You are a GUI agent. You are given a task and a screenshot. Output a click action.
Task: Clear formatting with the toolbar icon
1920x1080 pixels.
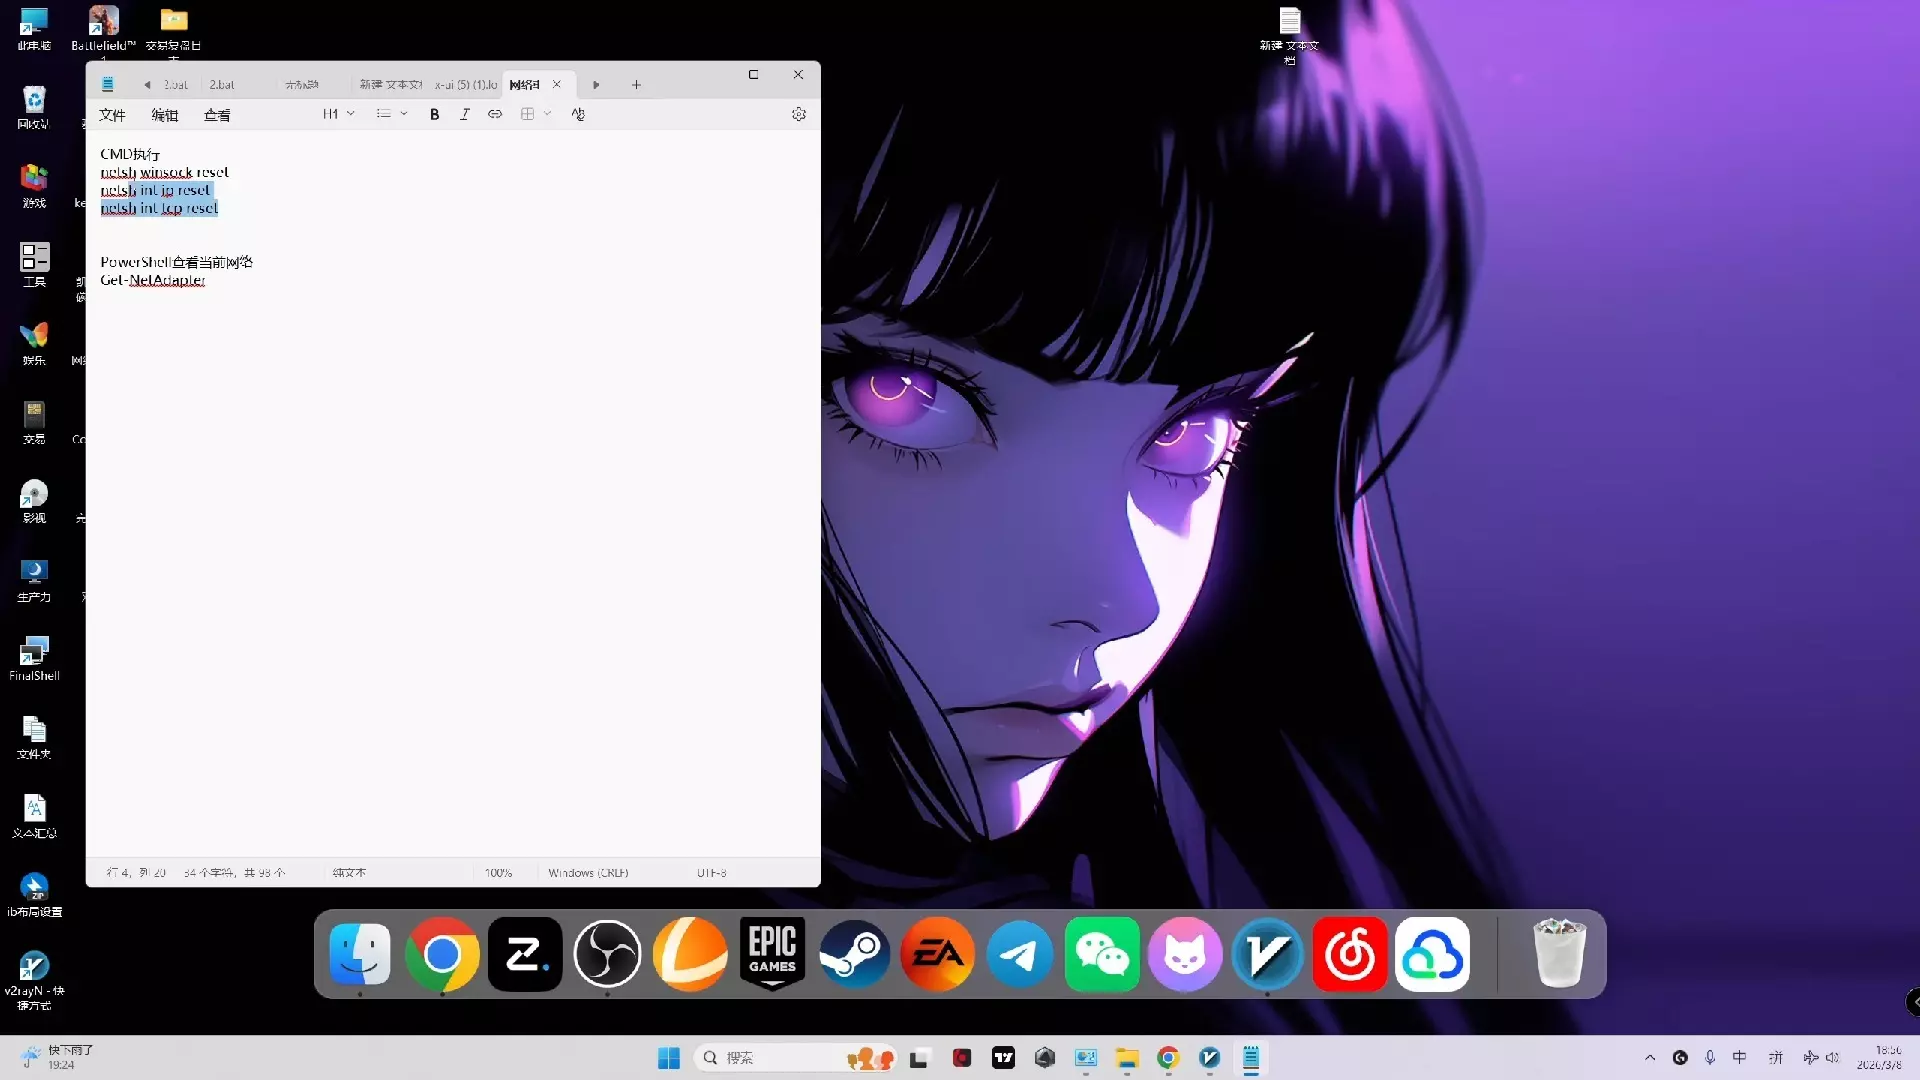pos(578,114)
